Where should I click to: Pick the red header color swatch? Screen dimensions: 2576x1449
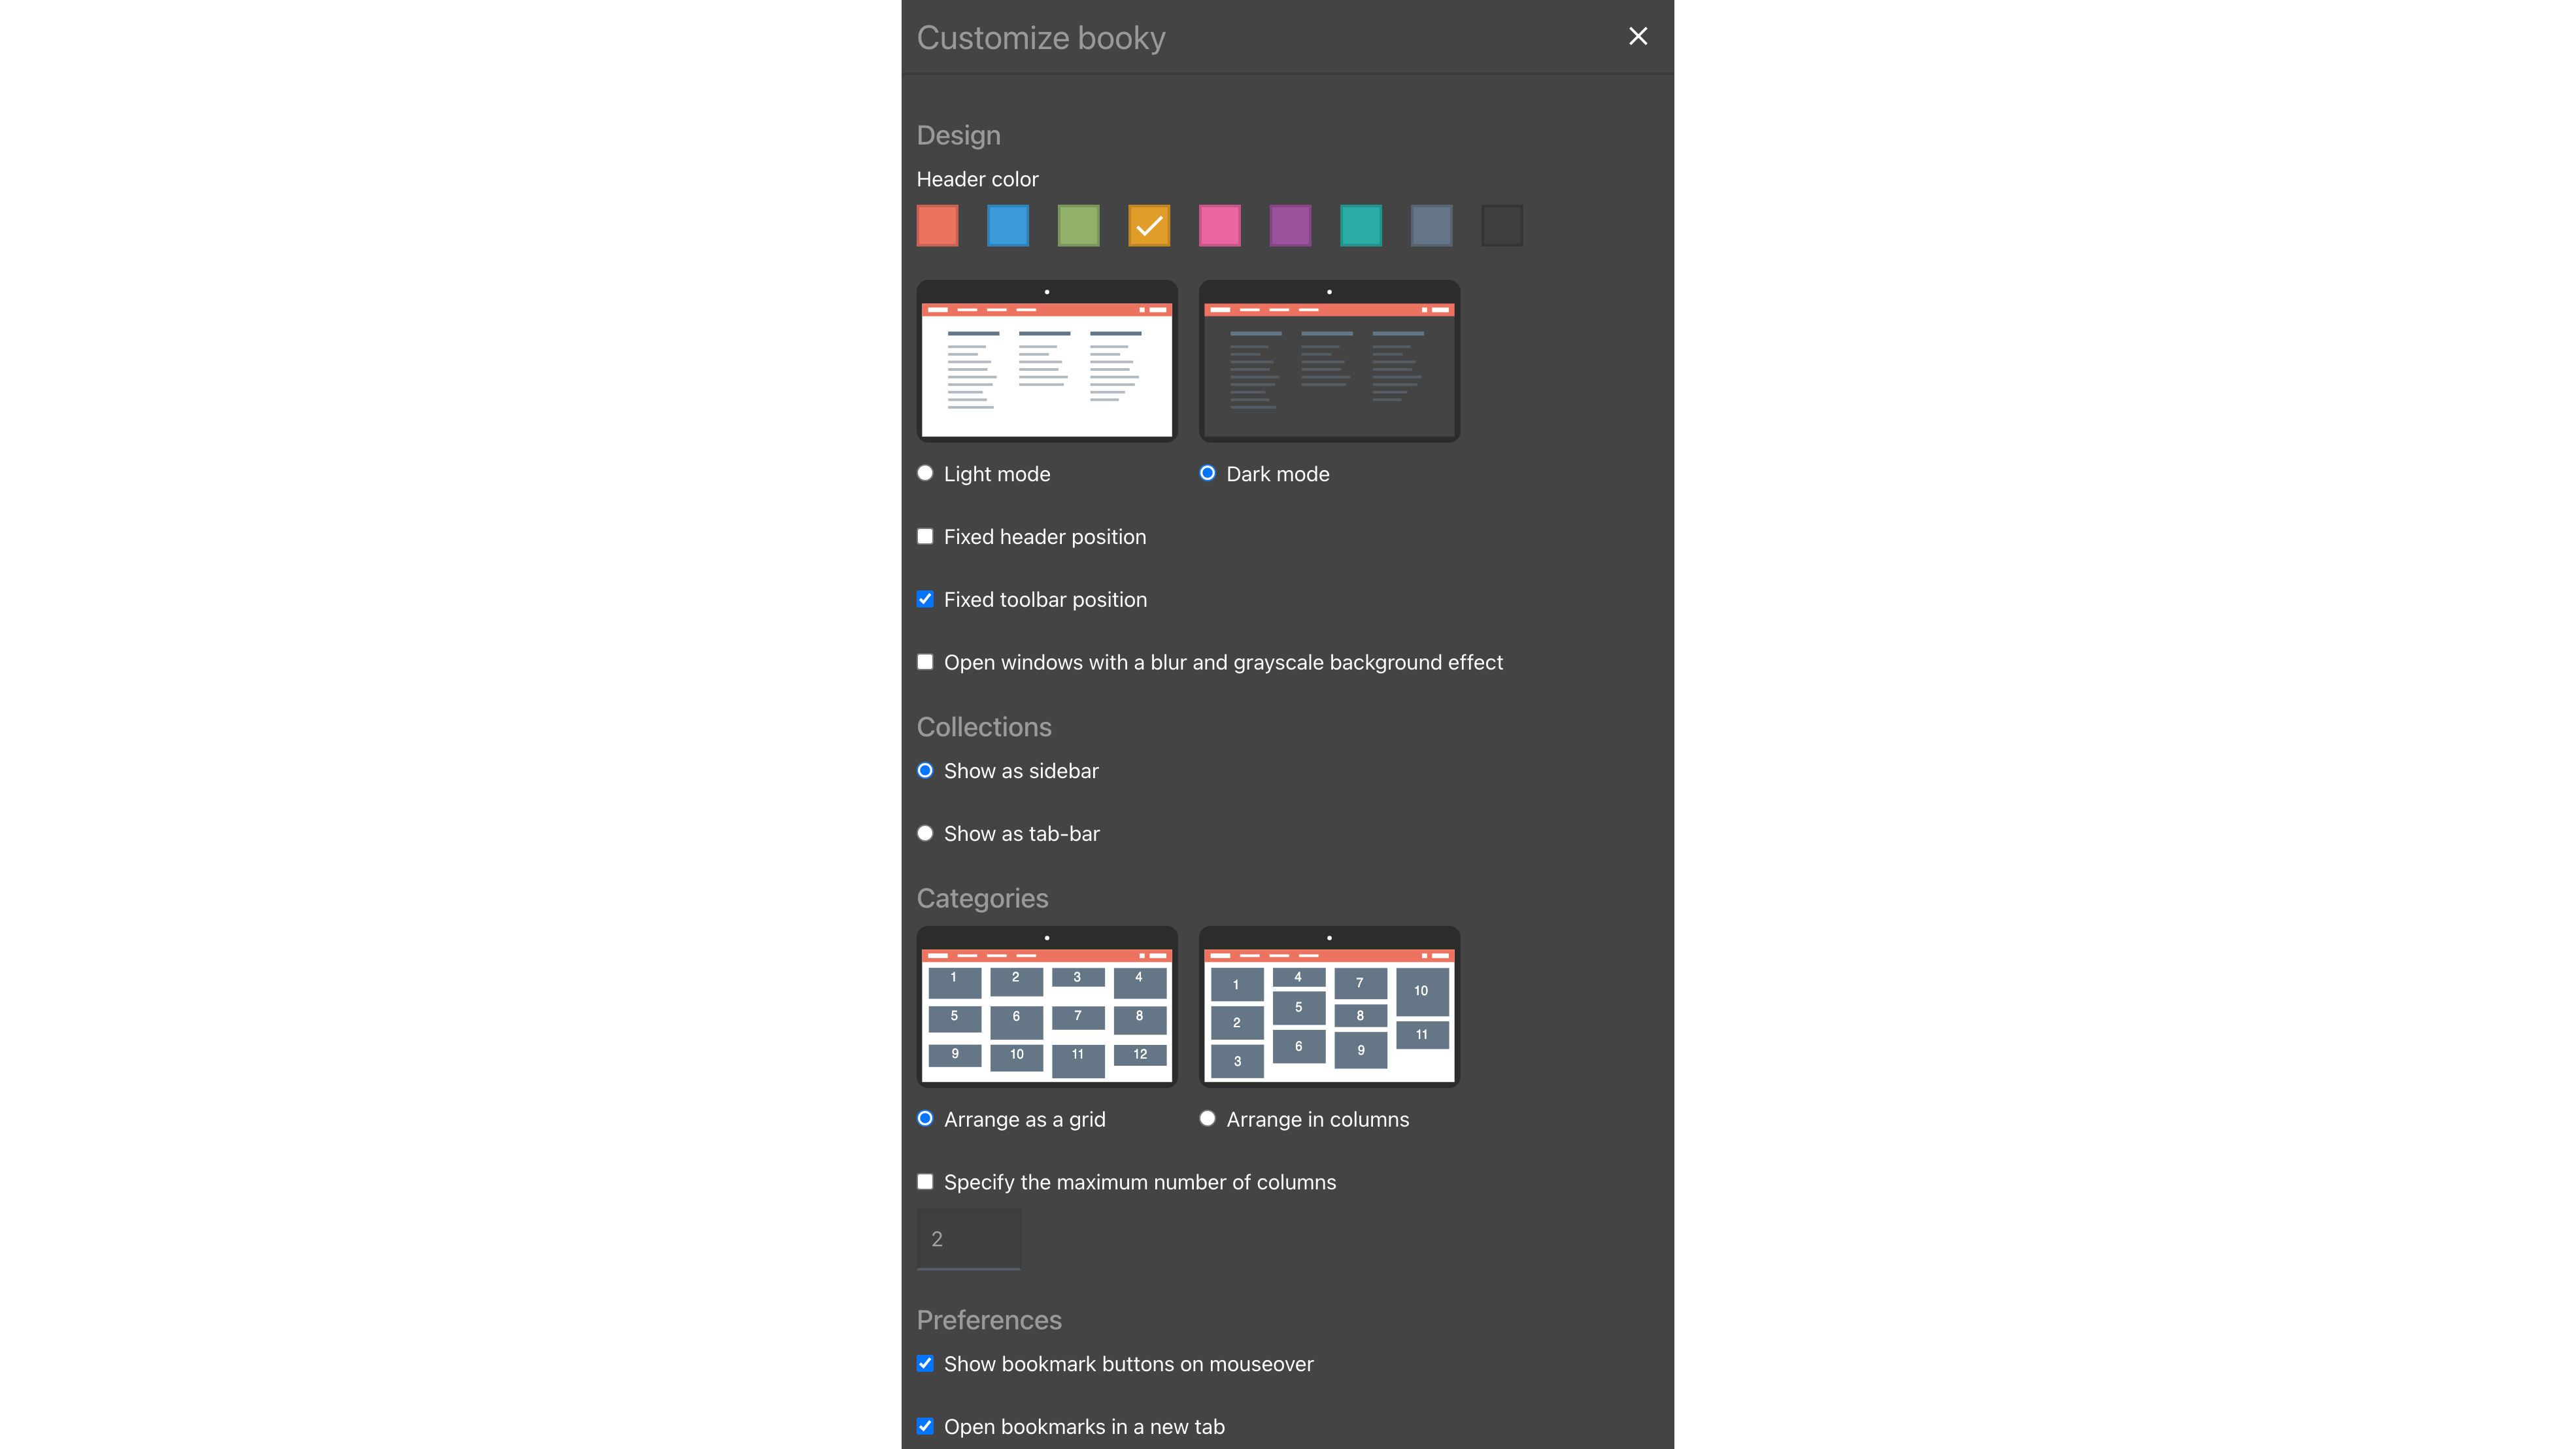coord(937,225)
